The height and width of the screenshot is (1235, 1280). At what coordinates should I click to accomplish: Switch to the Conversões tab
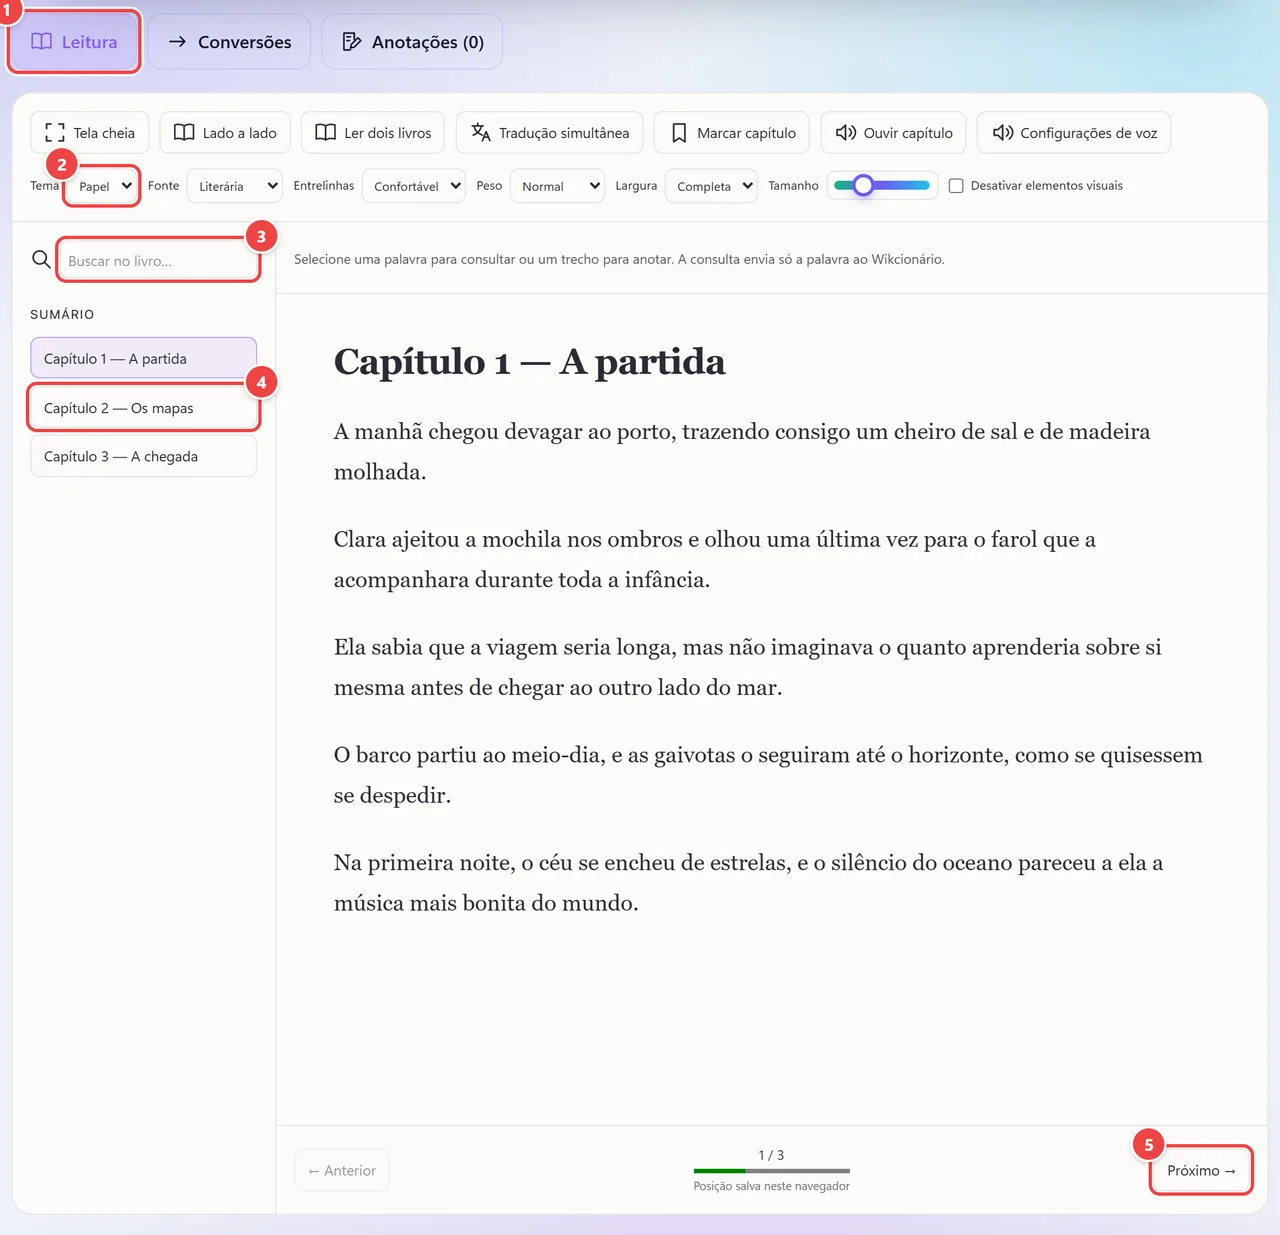(229, 42)
